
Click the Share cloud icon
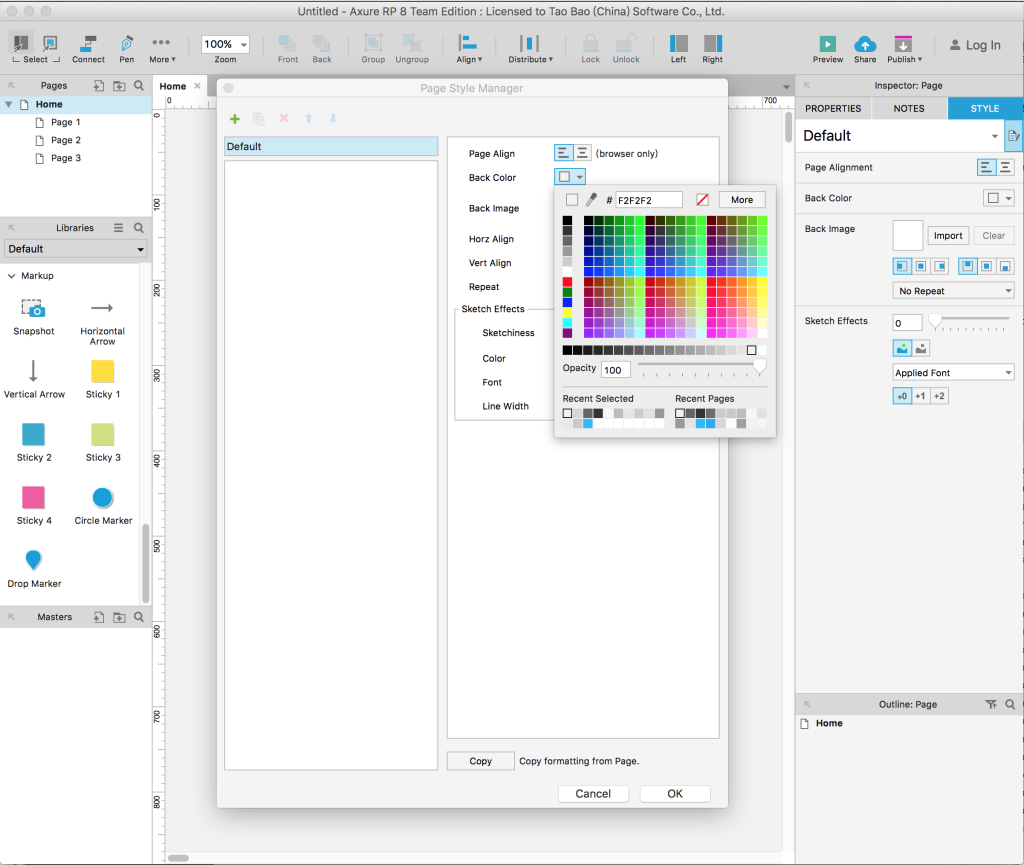865,44
